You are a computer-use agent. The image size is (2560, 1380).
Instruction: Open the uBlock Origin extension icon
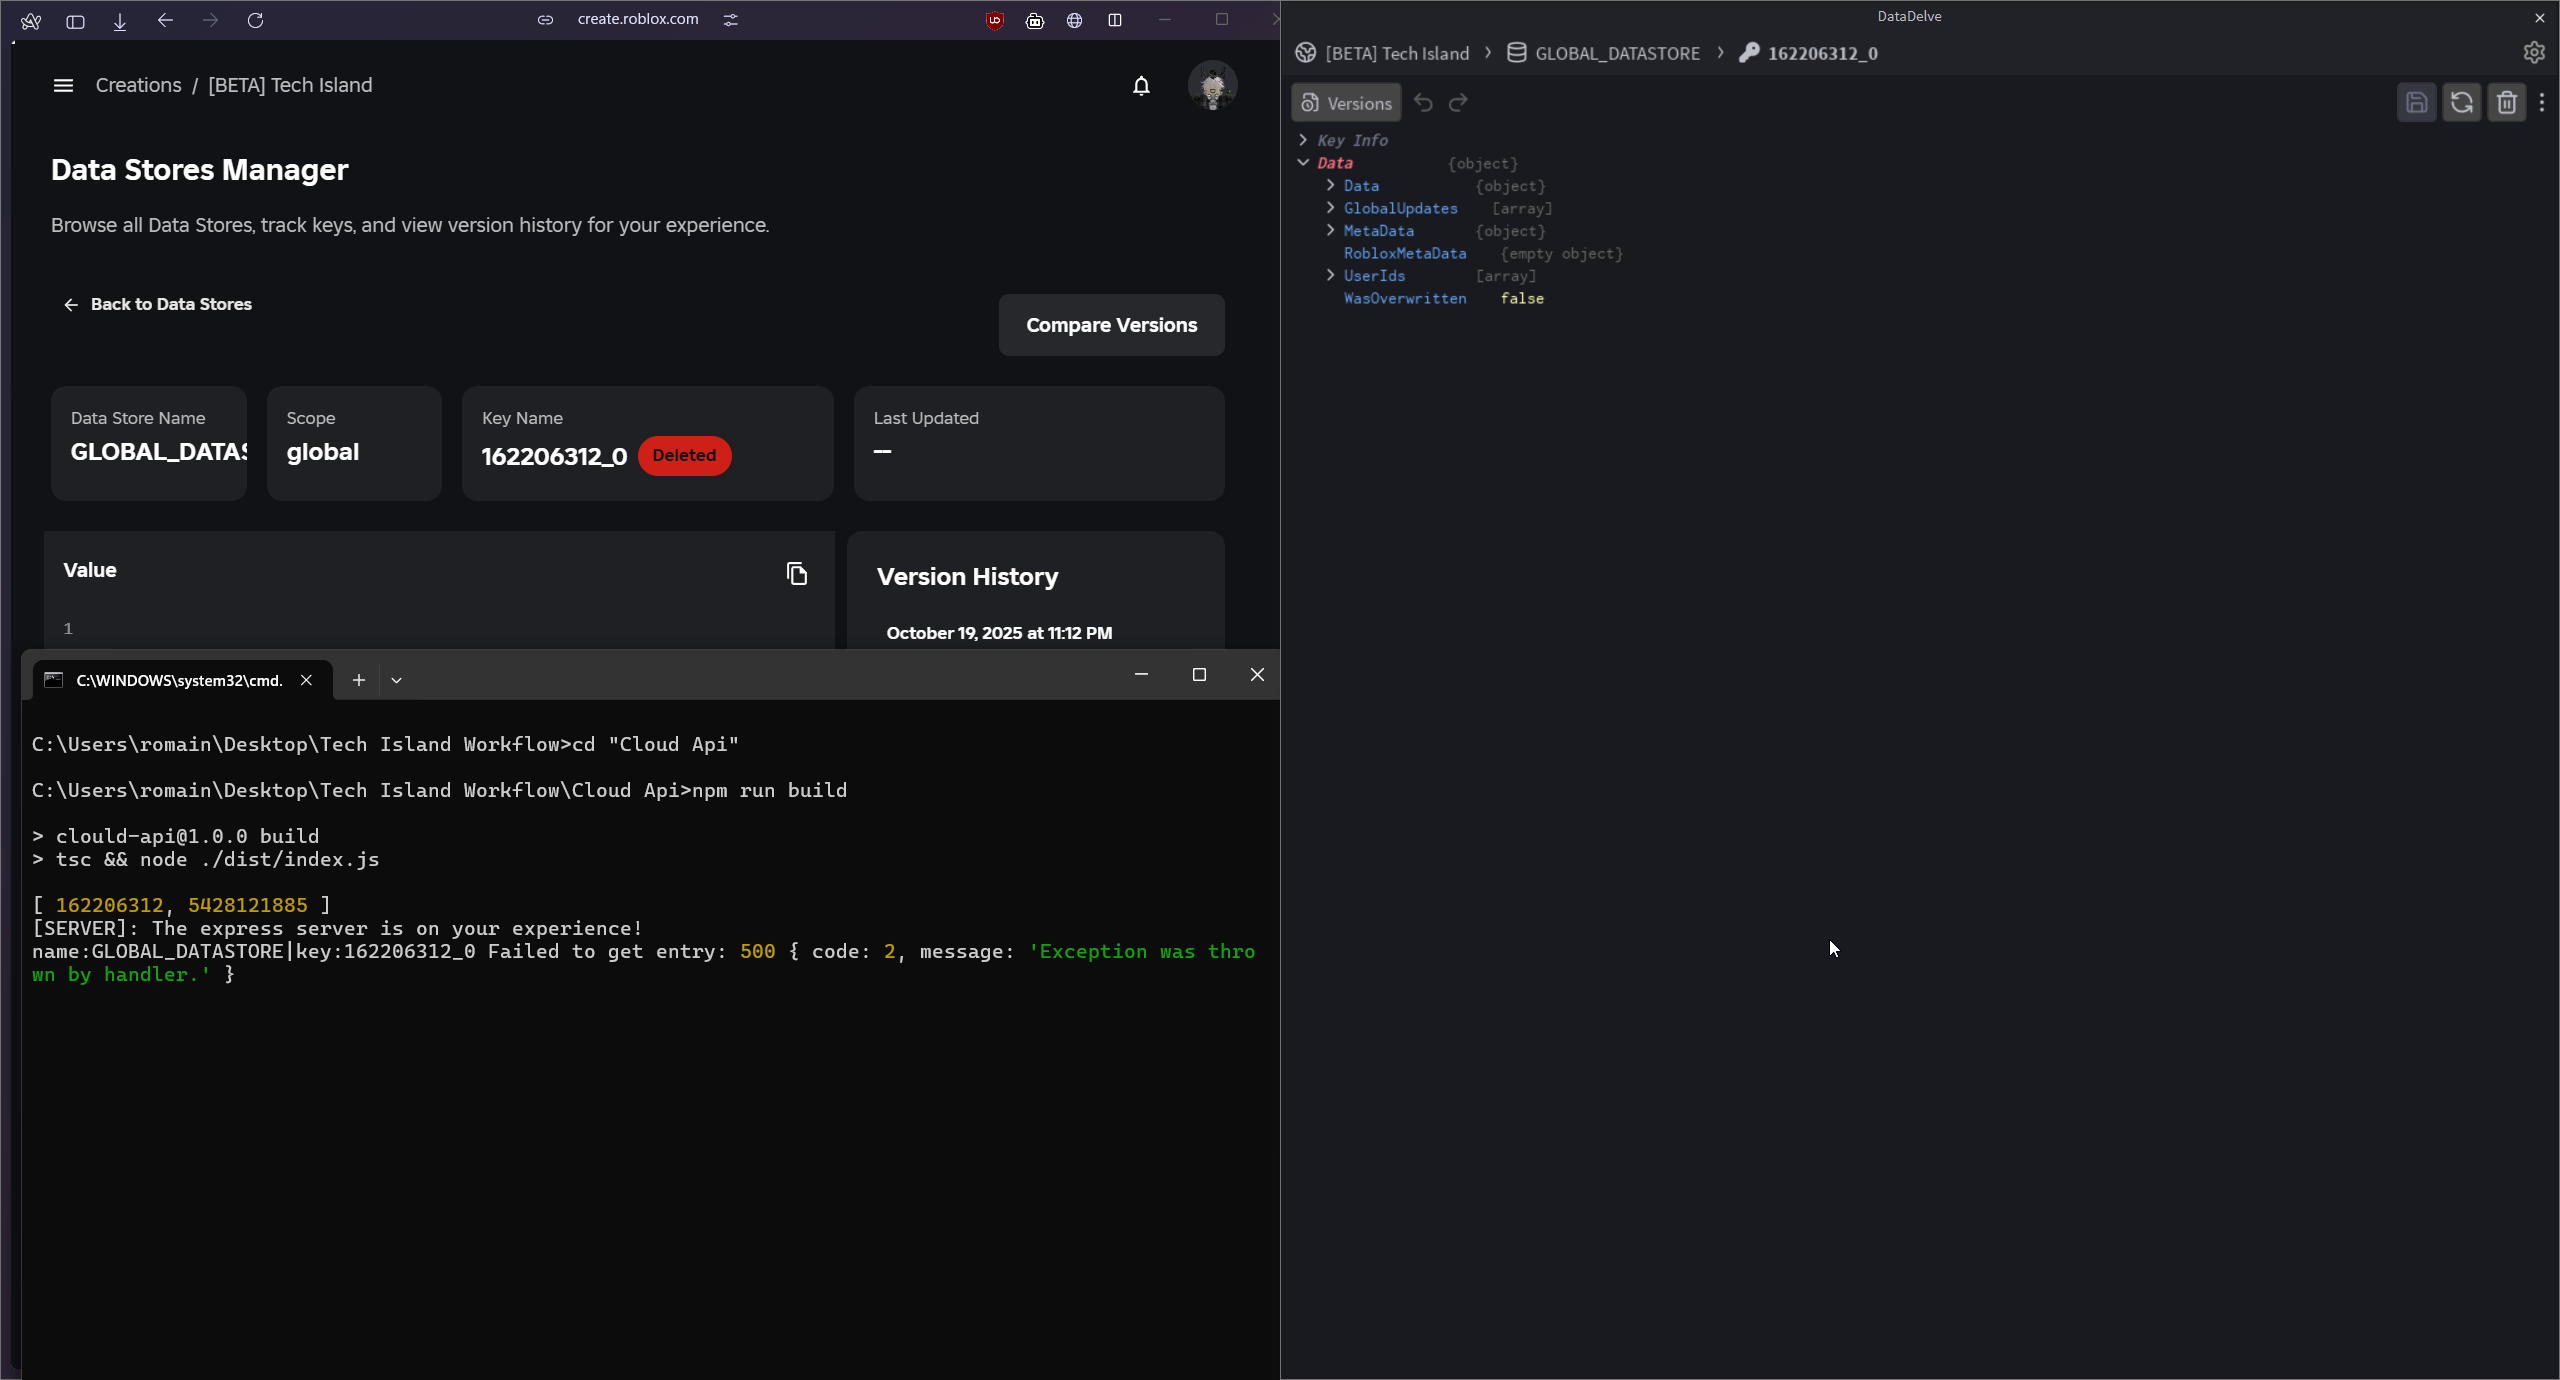[x=994, y=20]
